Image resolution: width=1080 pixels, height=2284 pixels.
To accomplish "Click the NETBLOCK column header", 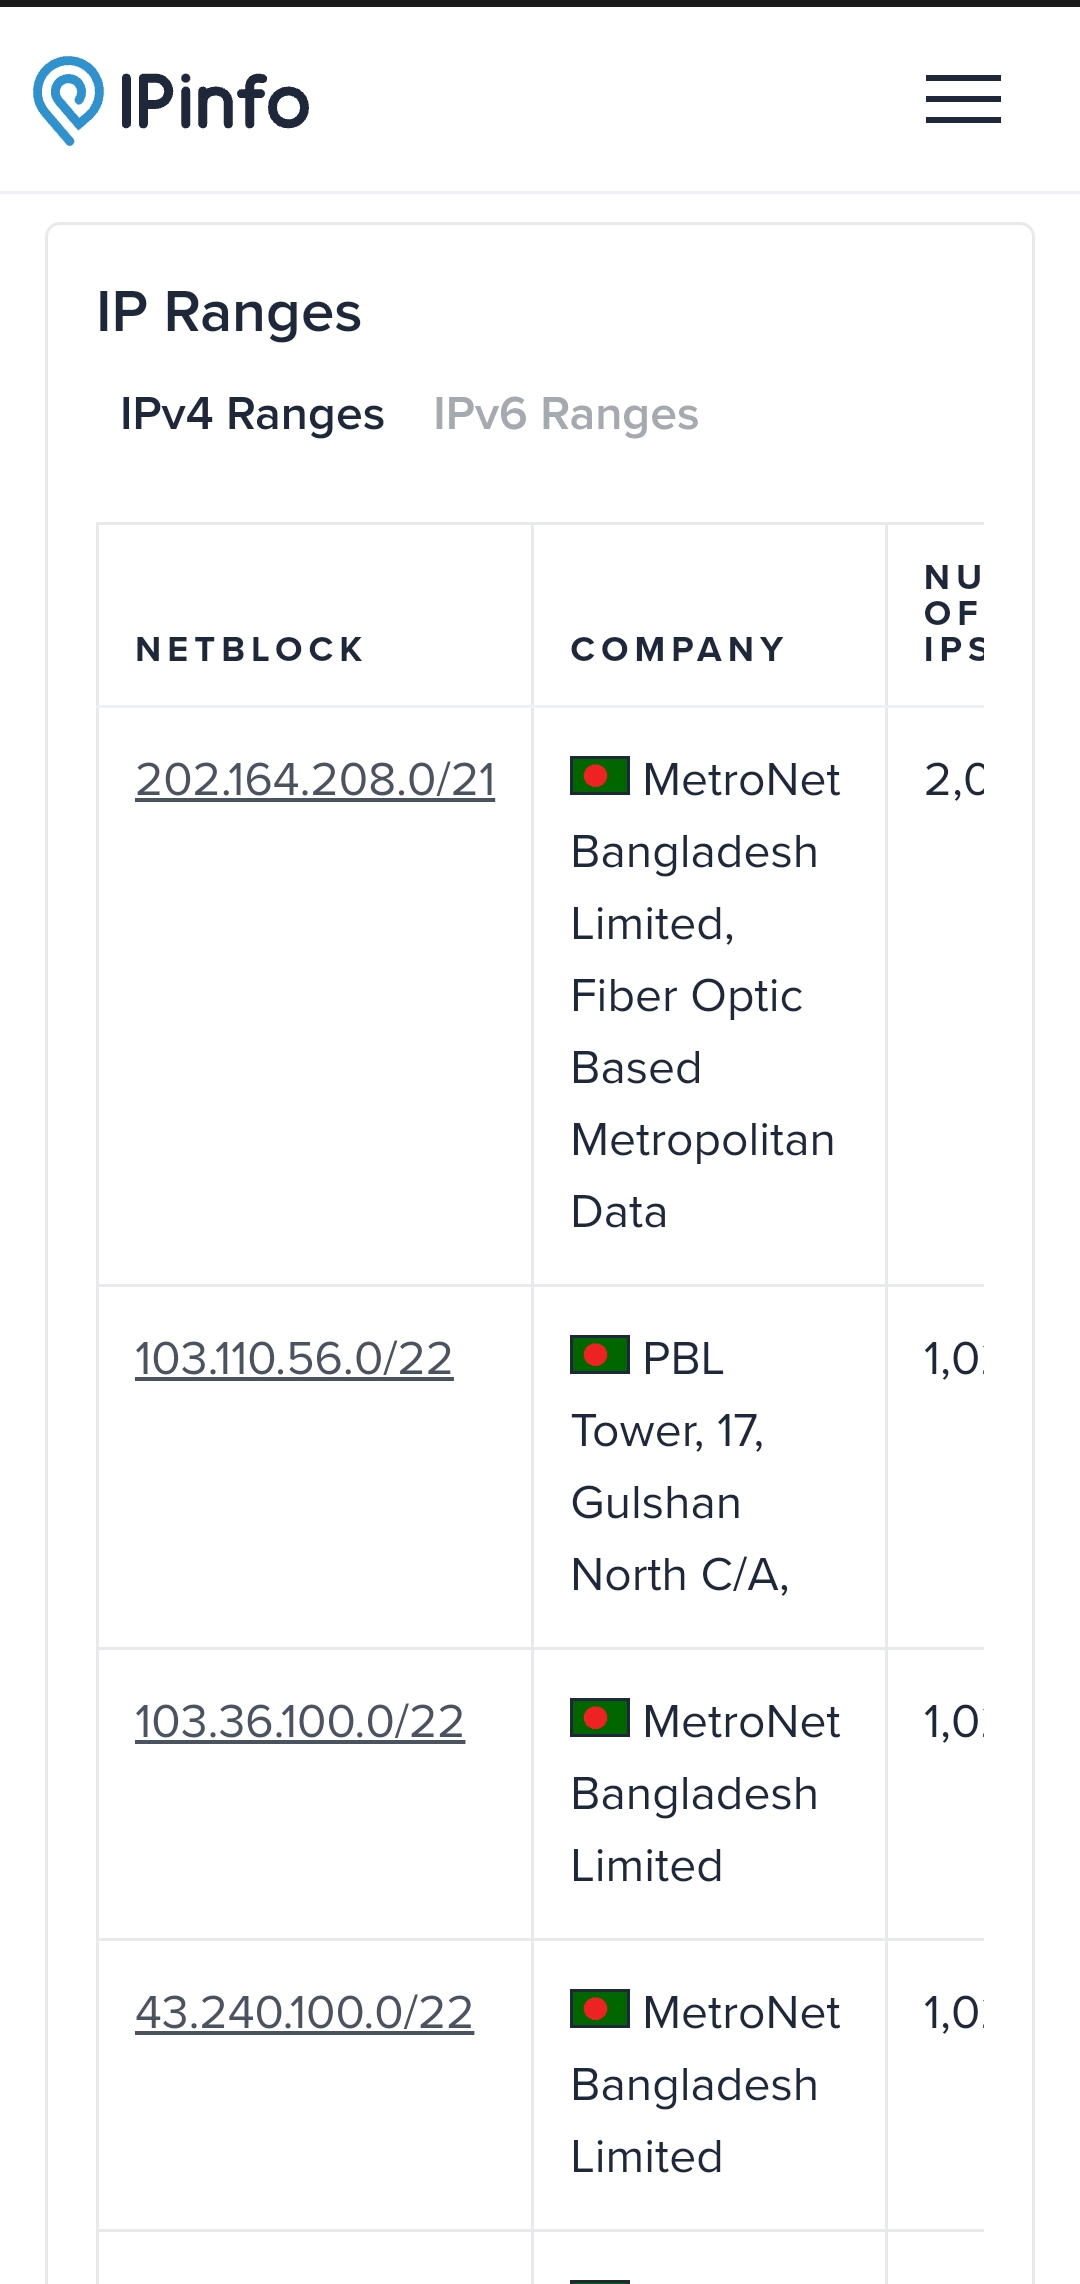I will (x=250, y=649).
